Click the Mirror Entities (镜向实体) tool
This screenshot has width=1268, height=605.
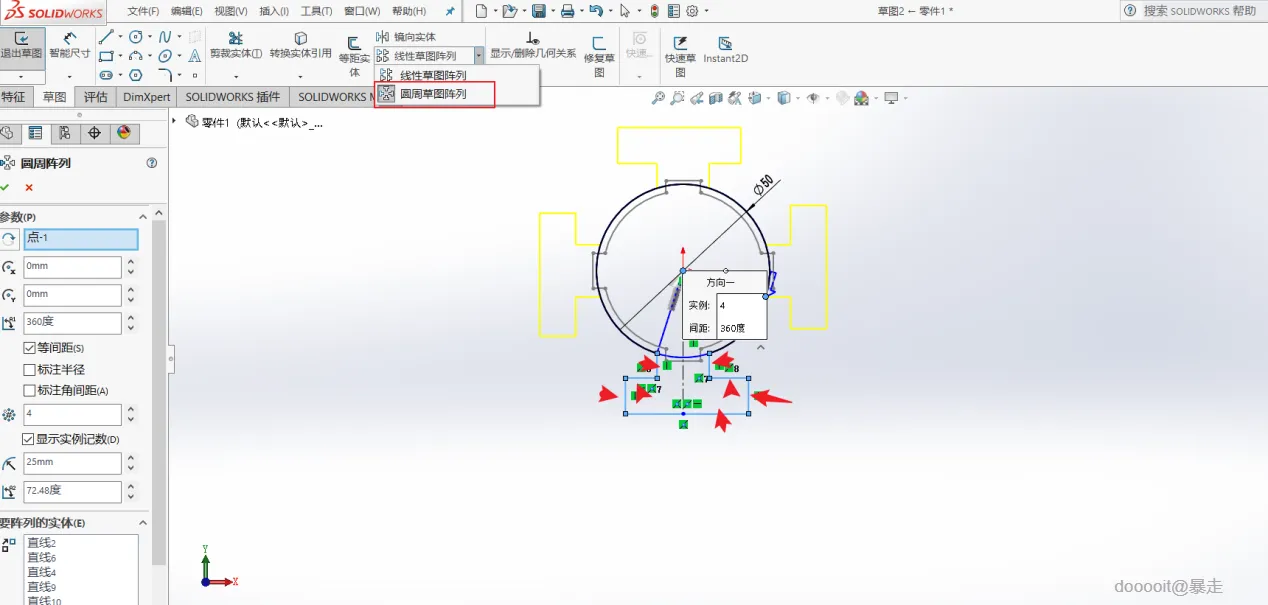[406, 37]
